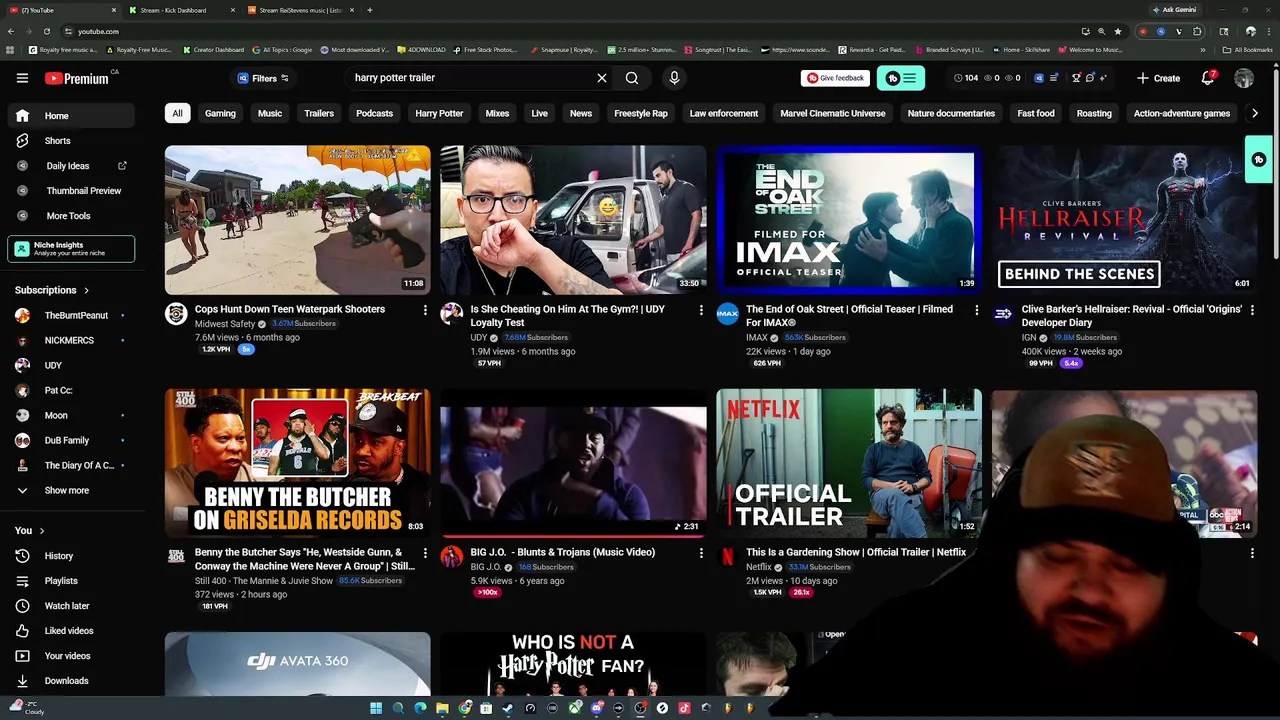This screenshot has width=1280, height=720.
Task: Select the Harry Potter filter chip
Action: [x=439, y=113]
